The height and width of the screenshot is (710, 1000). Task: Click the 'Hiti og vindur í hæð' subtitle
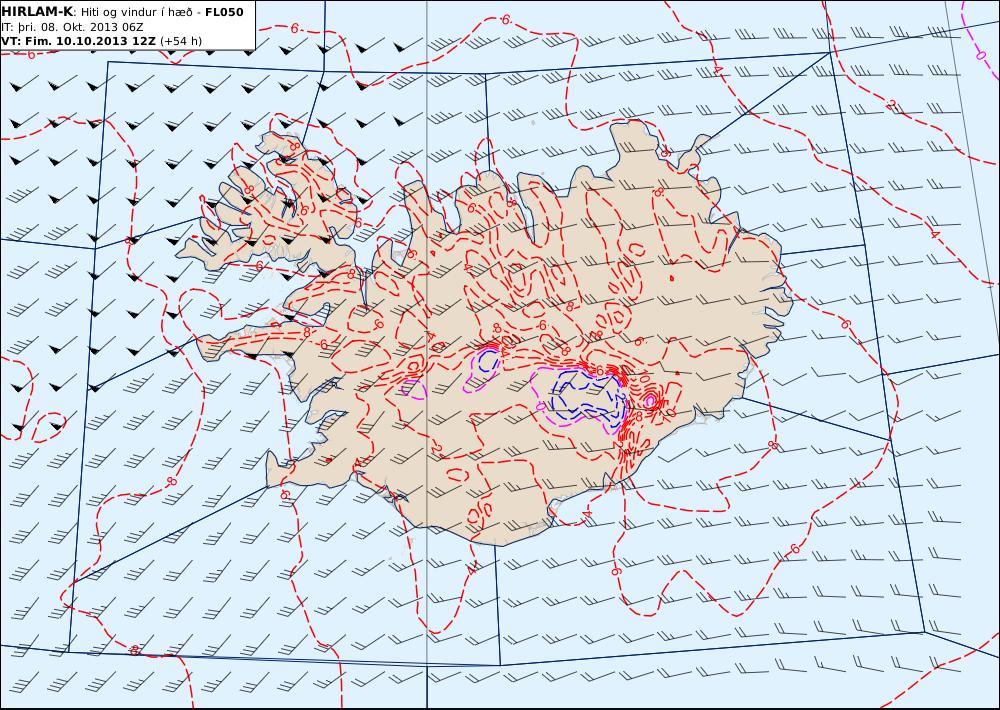(136, 13)
